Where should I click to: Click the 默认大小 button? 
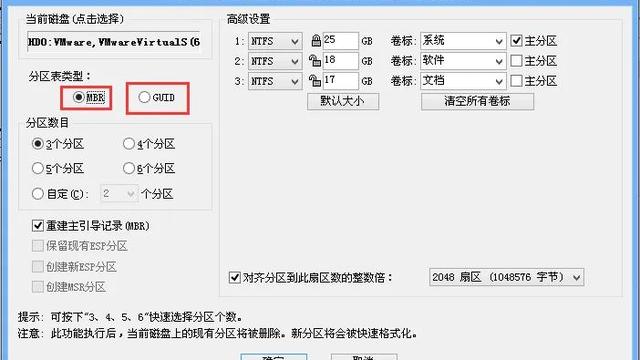pos(343,101)
